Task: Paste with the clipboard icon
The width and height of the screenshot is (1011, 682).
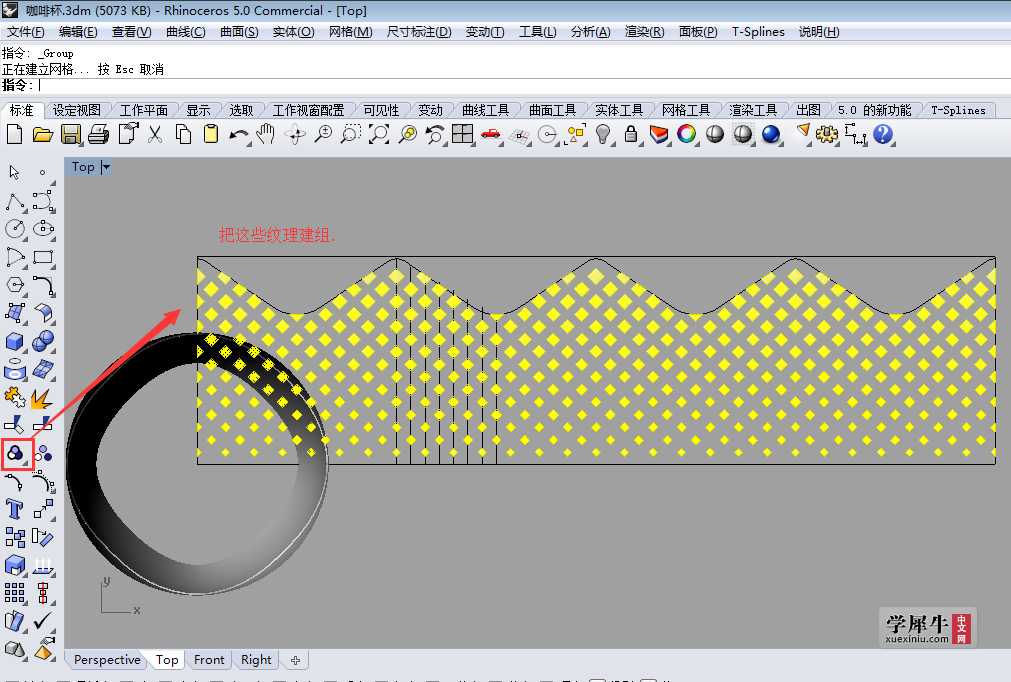Action: click(211, 135)
